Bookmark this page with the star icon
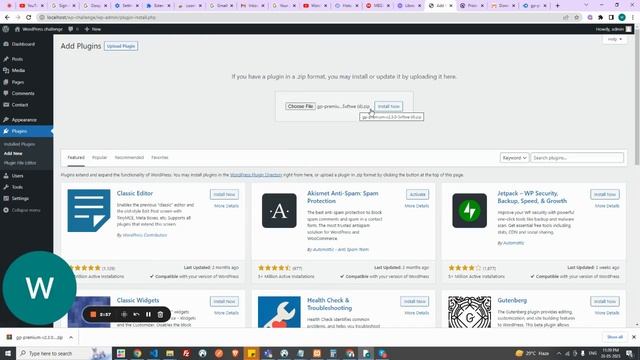This screenshot has height=360, width=640. click(576, 18)
